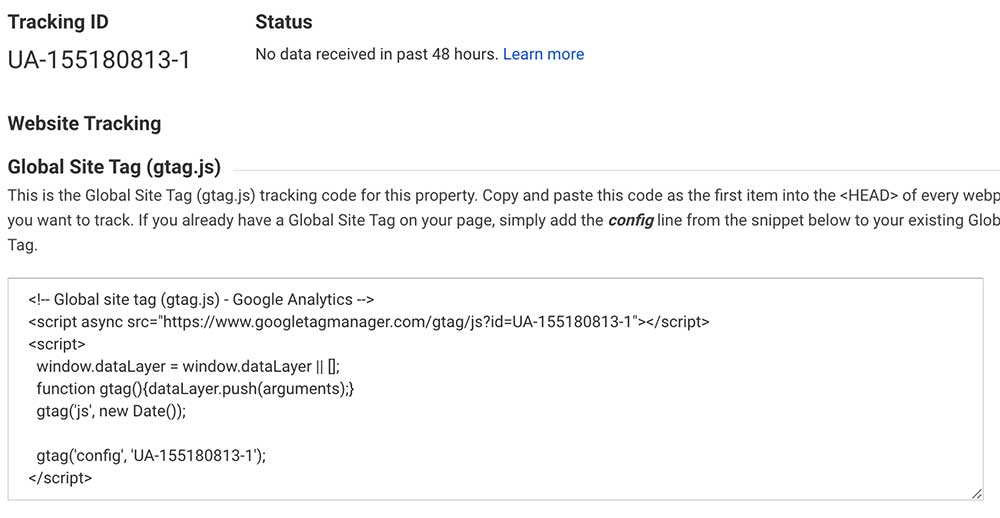Place cursor on function gtag() line
The image size is (1000, 518).
click(x=195, y=388)
